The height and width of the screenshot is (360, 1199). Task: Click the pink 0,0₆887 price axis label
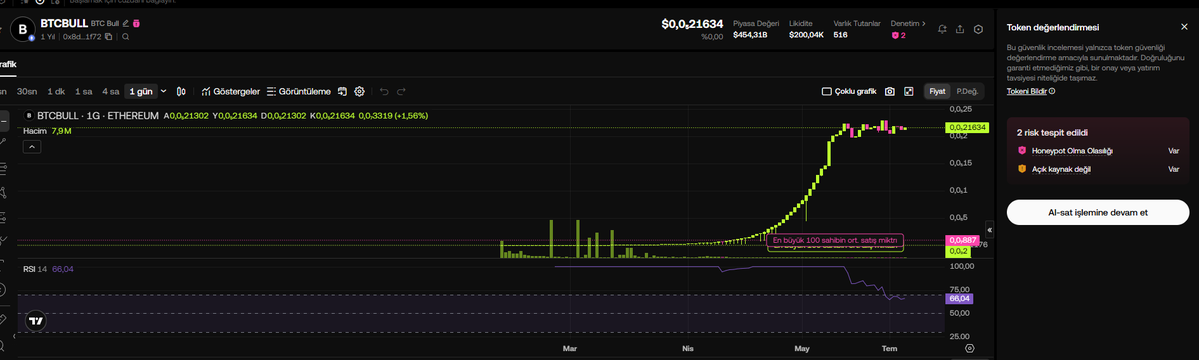click(963, 240)
